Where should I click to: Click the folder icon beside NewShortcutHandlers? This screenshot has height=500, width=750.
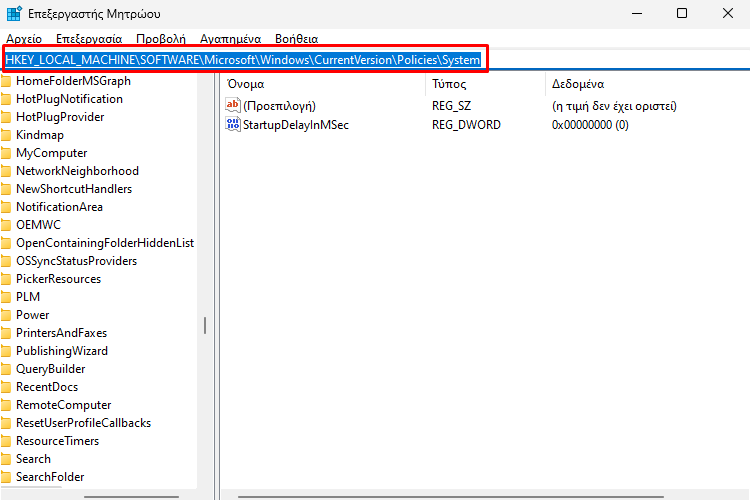coord(6,189)
